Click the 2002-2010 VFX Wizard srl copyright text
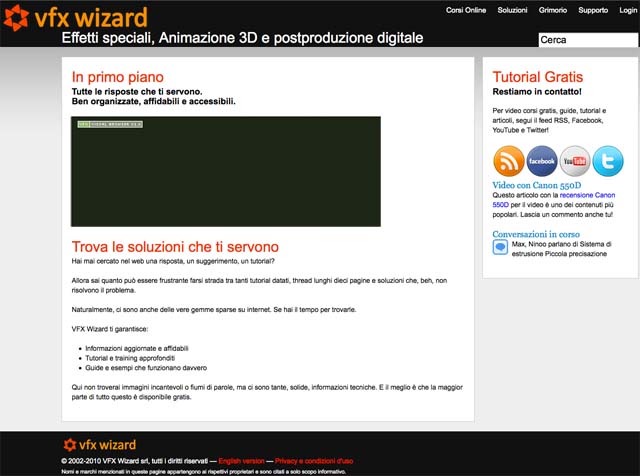 pos(134,461)
